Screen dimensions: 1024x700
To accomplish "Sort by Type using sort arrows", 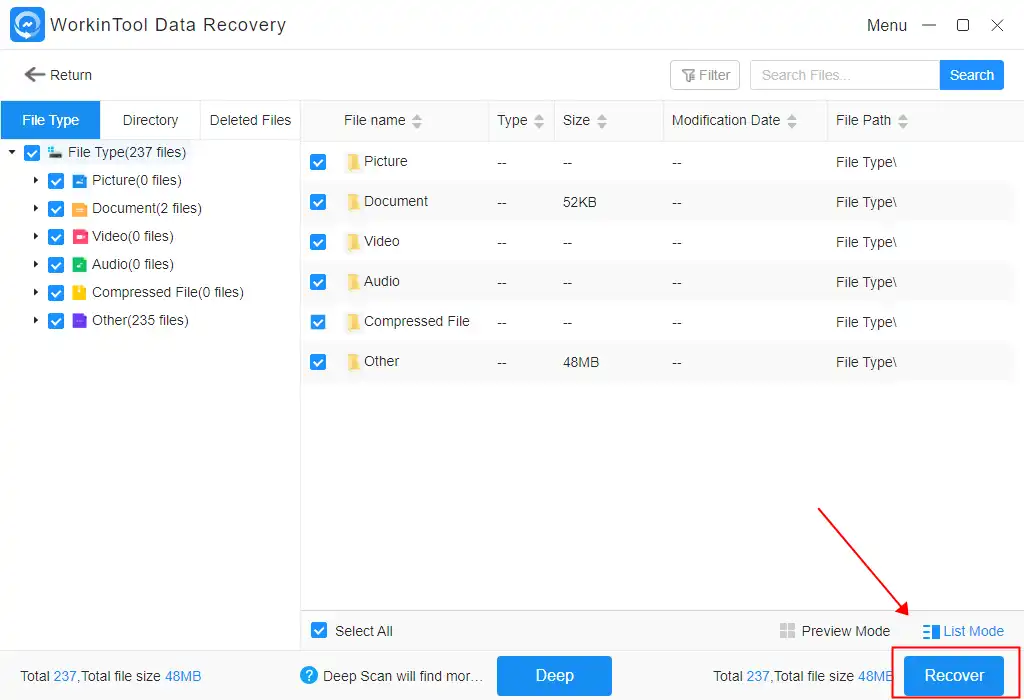I will click(x=539, y=121).
